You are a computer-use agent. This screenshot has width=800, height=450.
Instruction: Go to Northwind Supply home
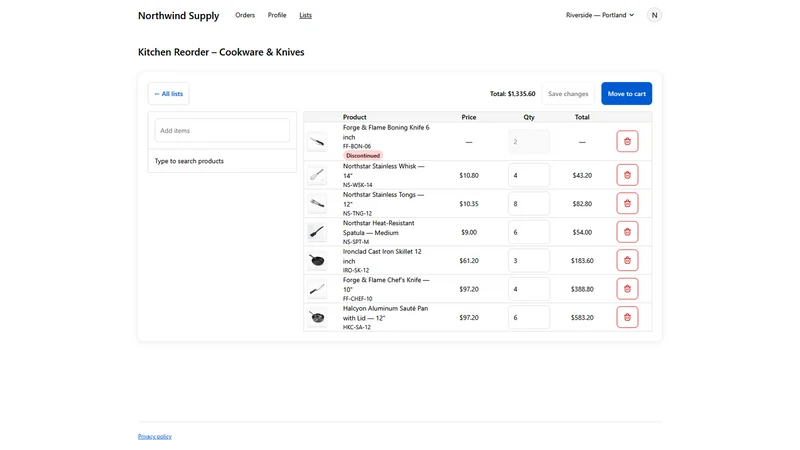tap(179, 16)
